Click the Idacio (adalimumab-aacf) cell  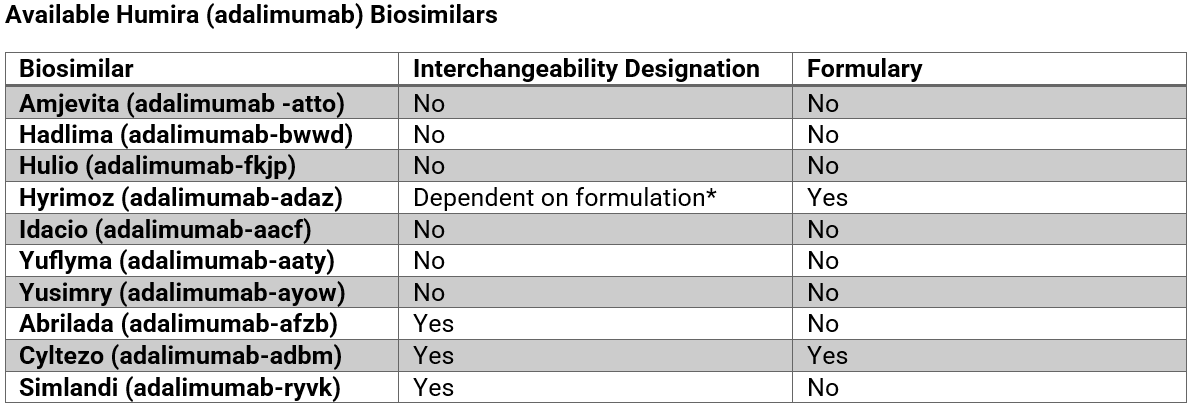tap(166, 230)
